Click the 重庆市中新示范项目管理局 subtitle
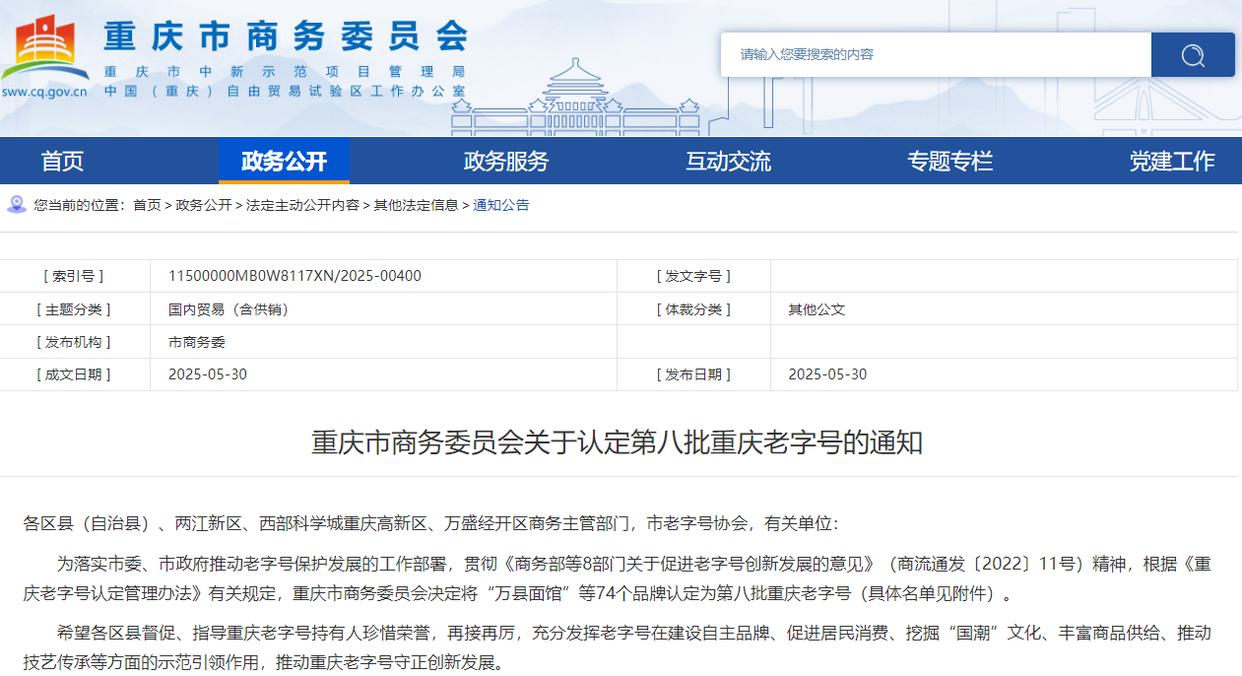Viewport: 1242px width, 676px height. 285,72
